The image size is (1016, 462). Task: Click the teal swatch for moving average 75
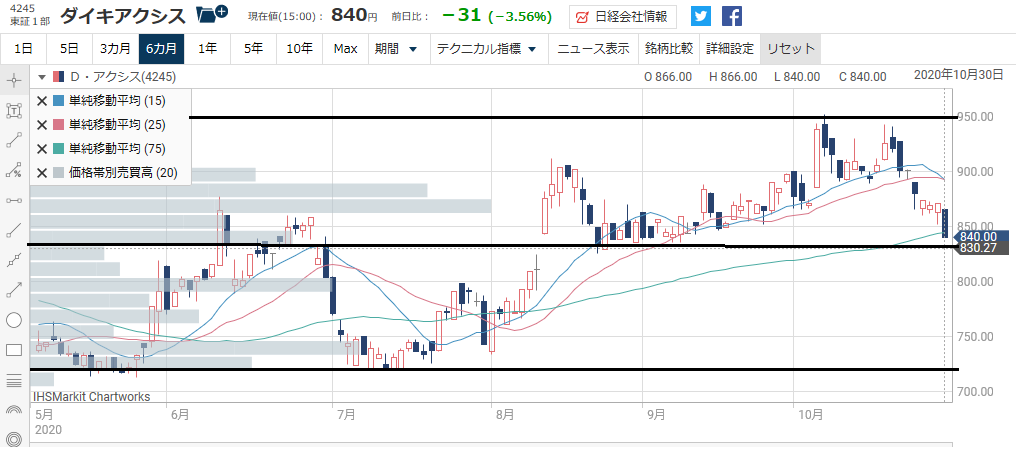[x=58, y=149]
